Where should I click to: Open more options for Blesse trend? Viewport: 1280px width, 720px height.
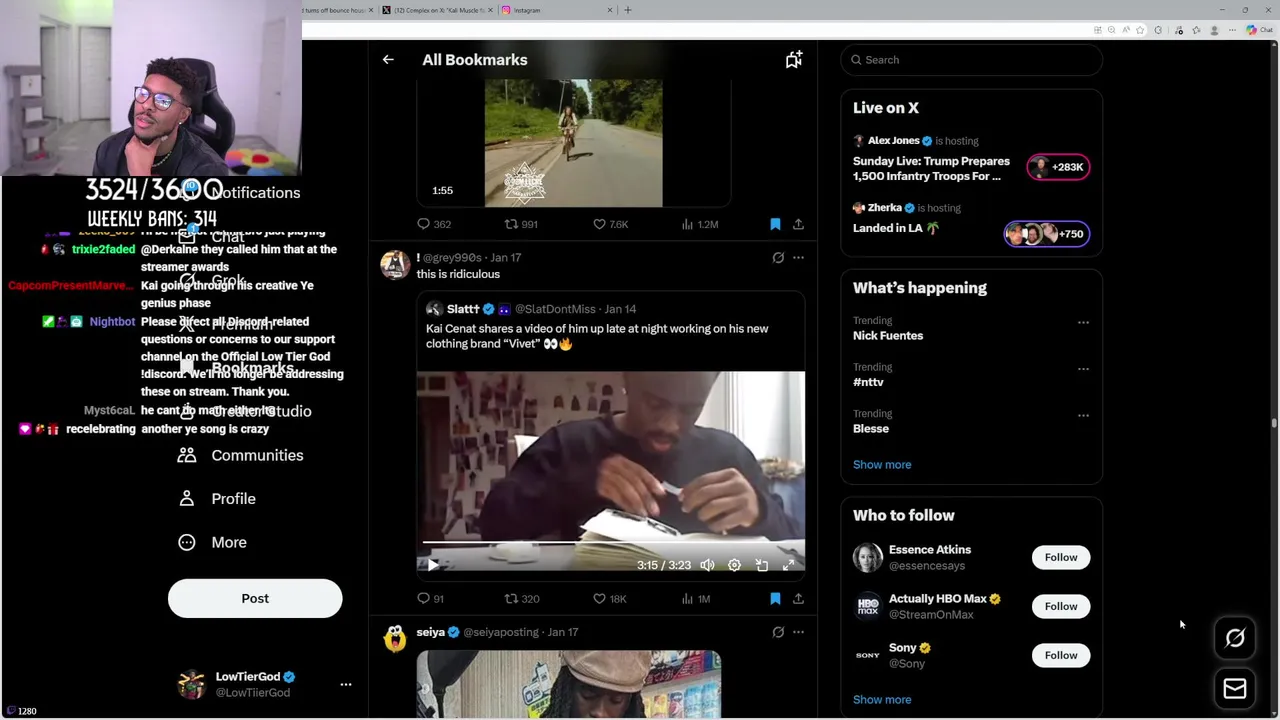point(1083,415)
